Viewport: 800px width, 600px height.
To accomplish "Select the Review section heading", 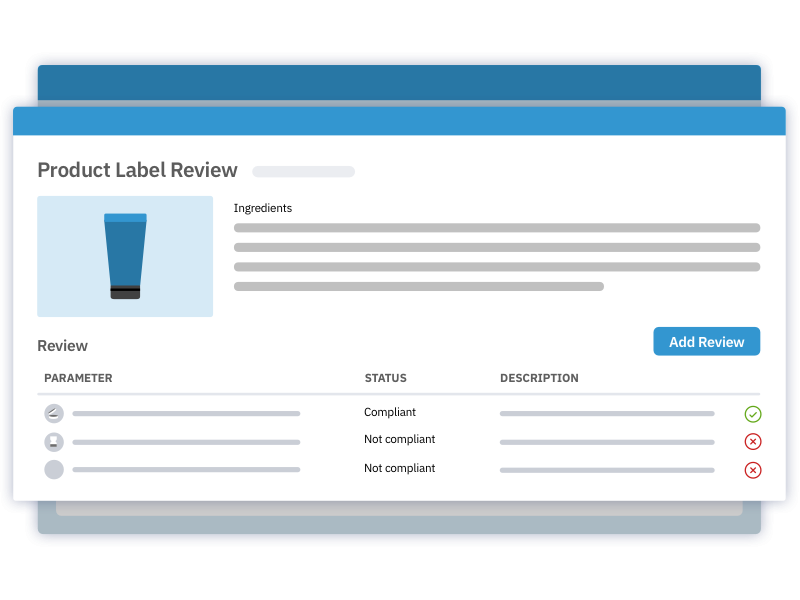I will (x=62, y=345).
